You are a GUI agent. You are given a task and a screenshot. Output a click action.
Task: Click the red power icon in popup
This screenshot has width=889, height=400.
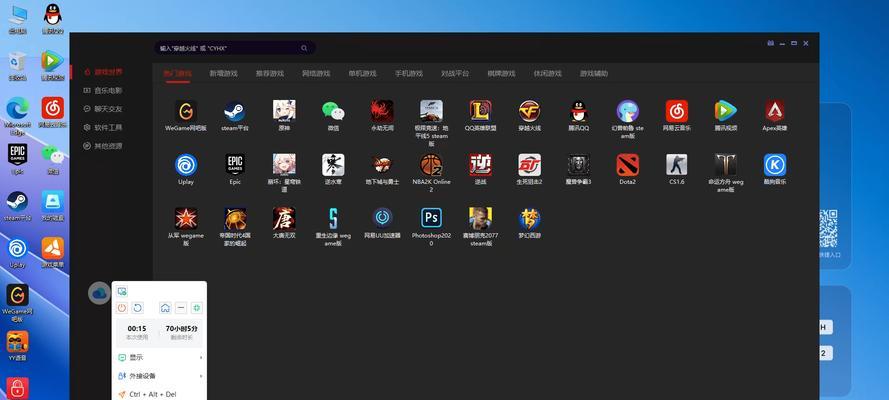click(x=122, y=308)
